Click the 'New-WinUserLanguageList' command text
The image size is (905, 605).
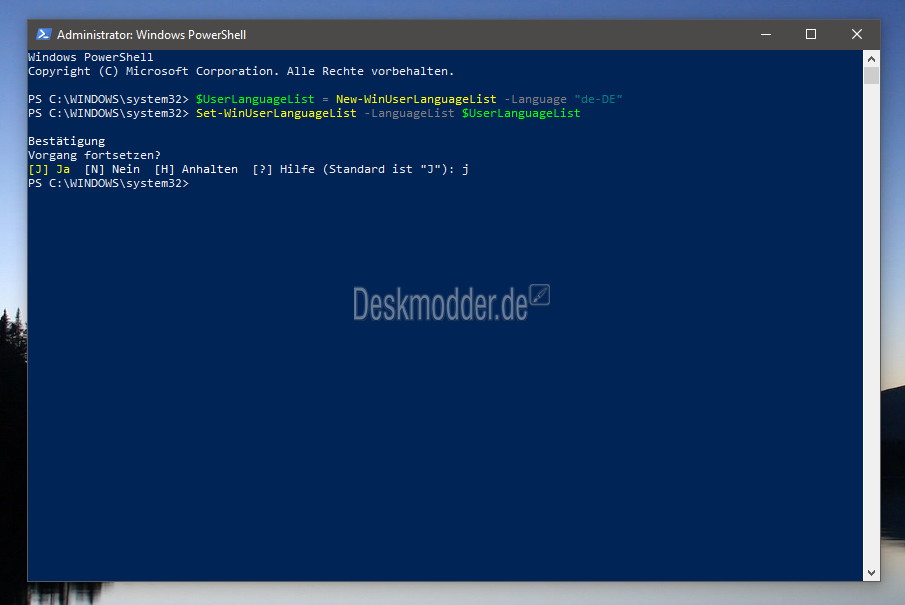(x=416, y=99)
